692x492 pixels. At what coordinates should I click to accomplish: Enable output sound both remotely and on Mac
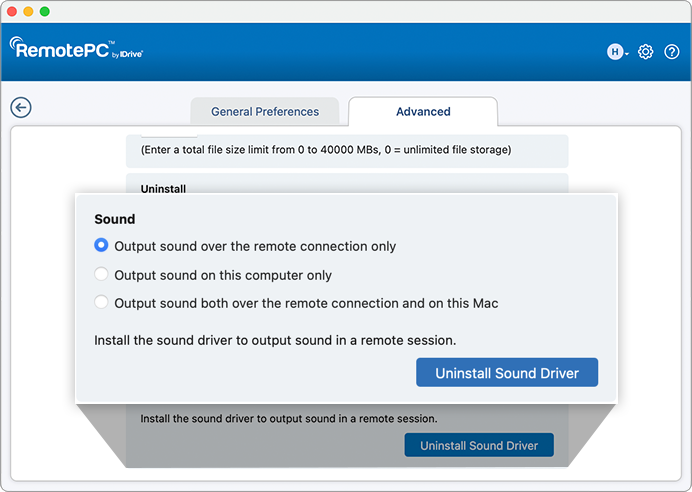(101, 303)
